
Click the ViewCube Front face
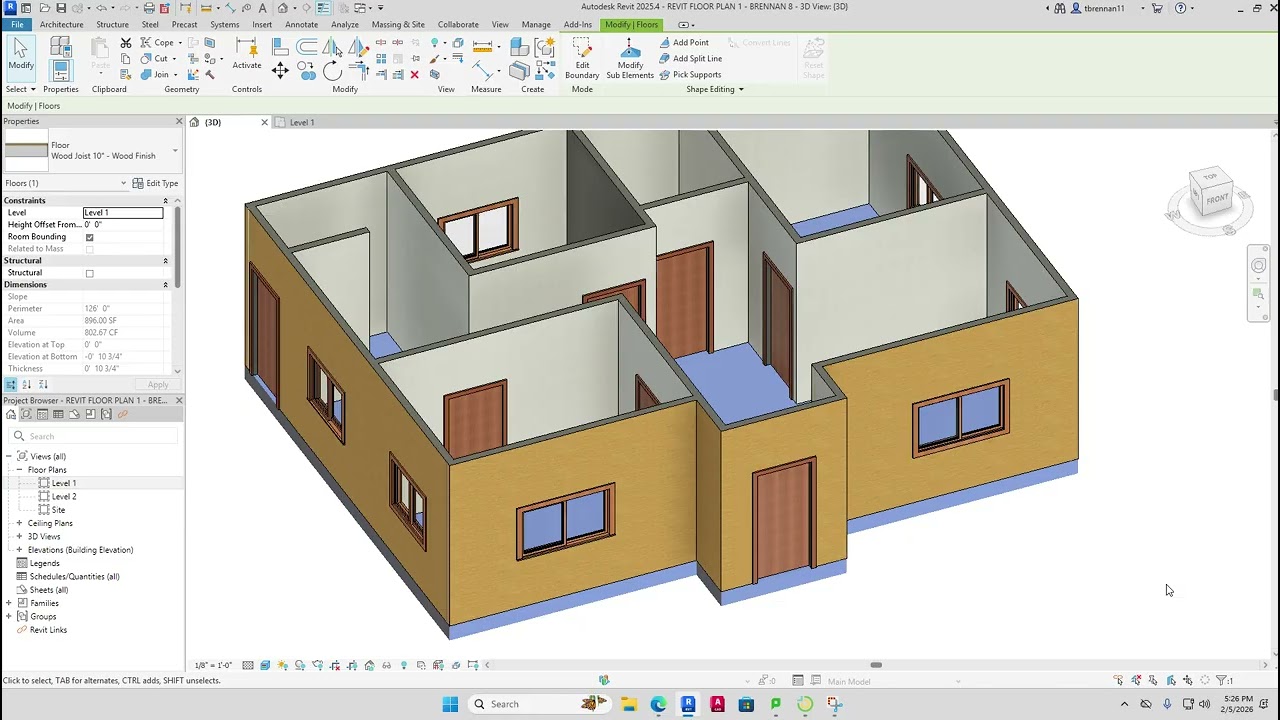coord(1216,199)
